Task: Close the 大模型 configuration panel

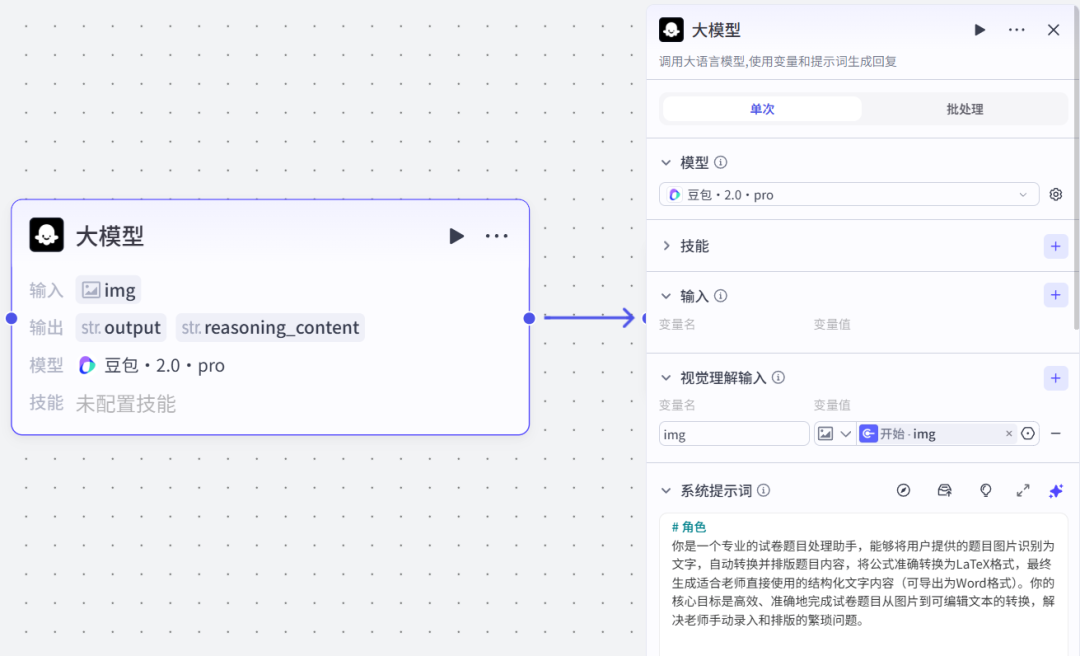Action: coord(1053,30)
